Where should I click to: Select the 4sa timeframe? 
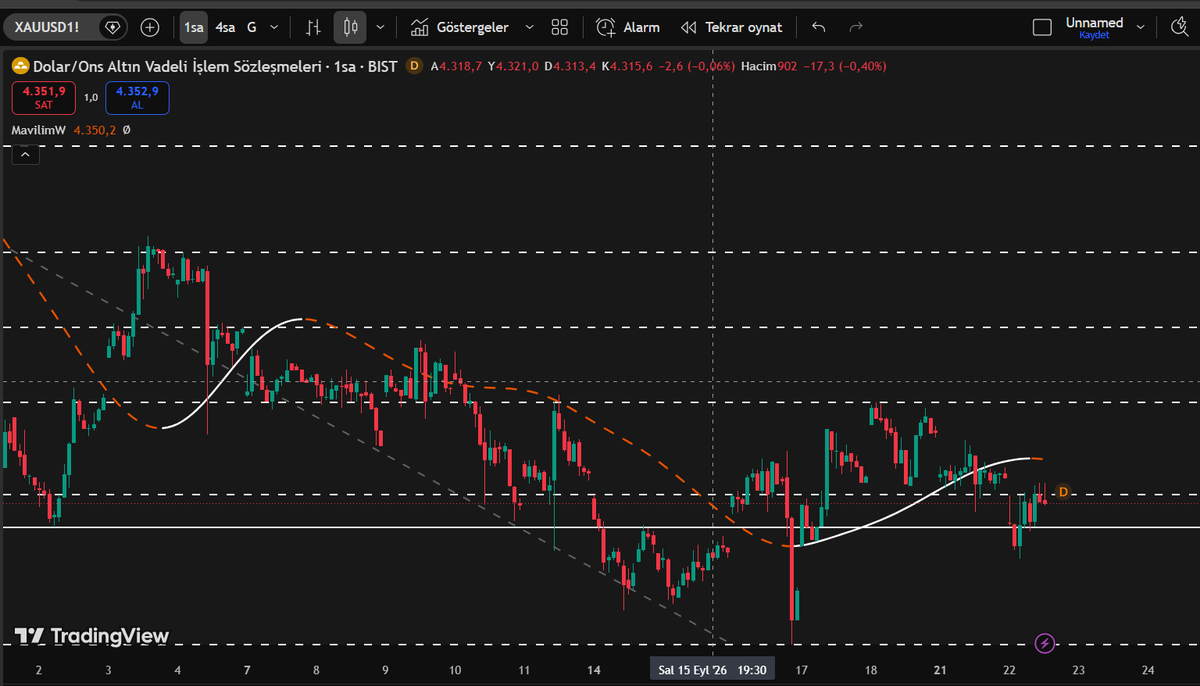pyautogui.click(x=225, y=27)
